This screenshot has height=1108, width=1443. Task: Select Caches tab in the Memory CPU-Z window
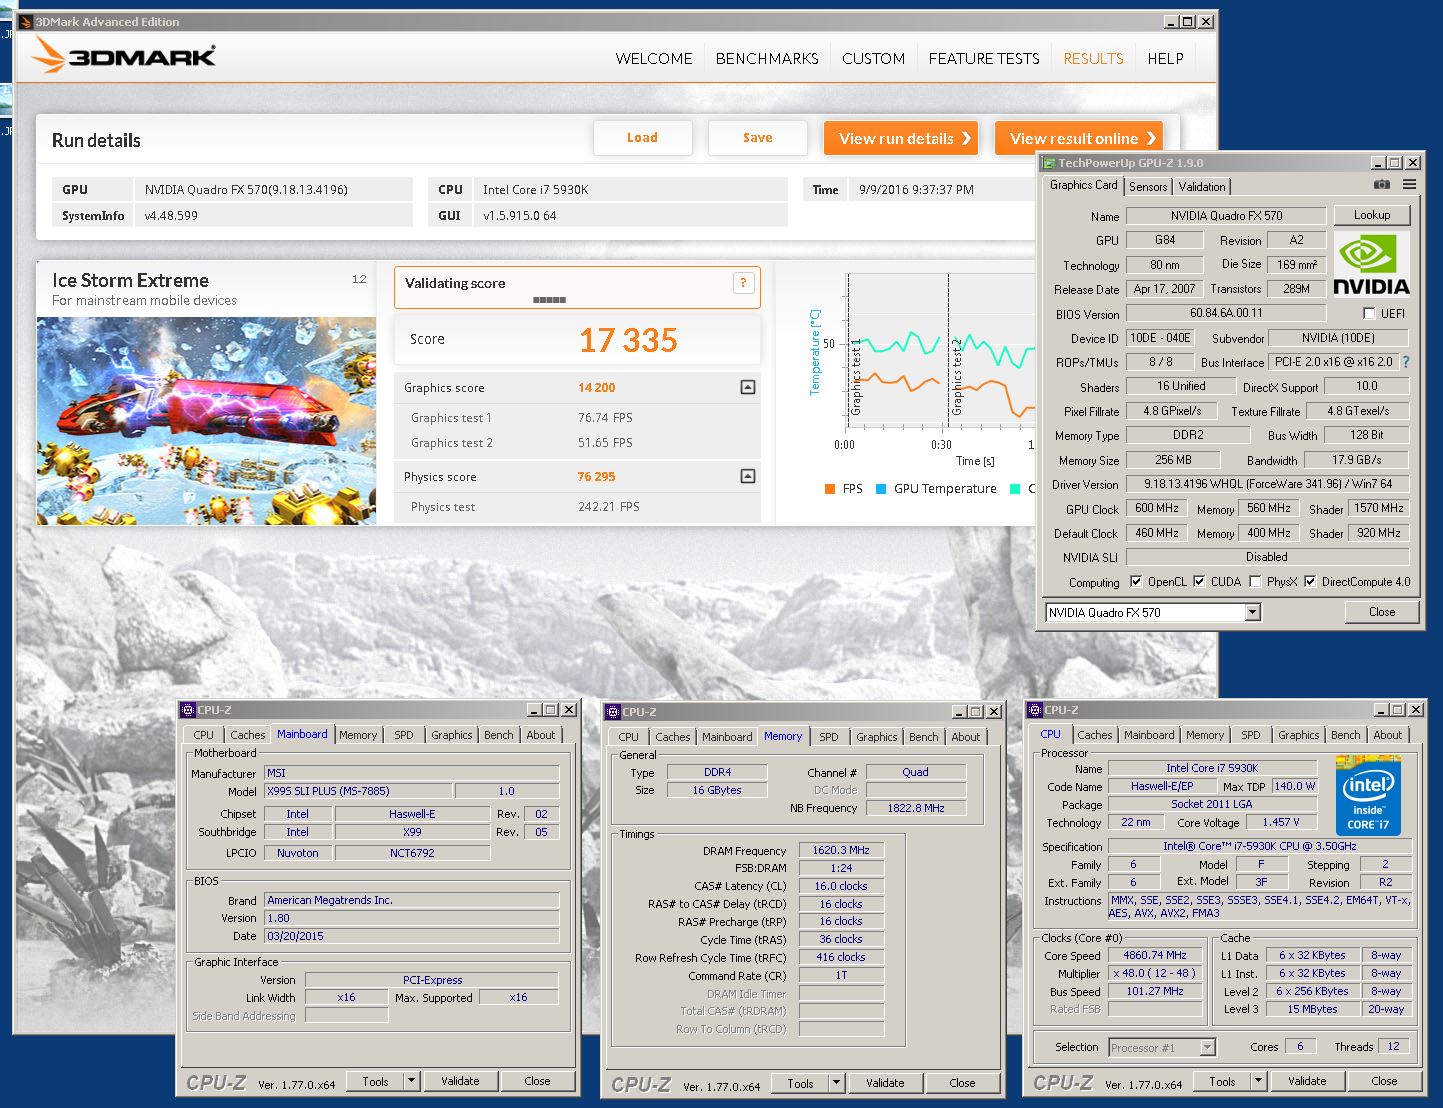[672, 737]
